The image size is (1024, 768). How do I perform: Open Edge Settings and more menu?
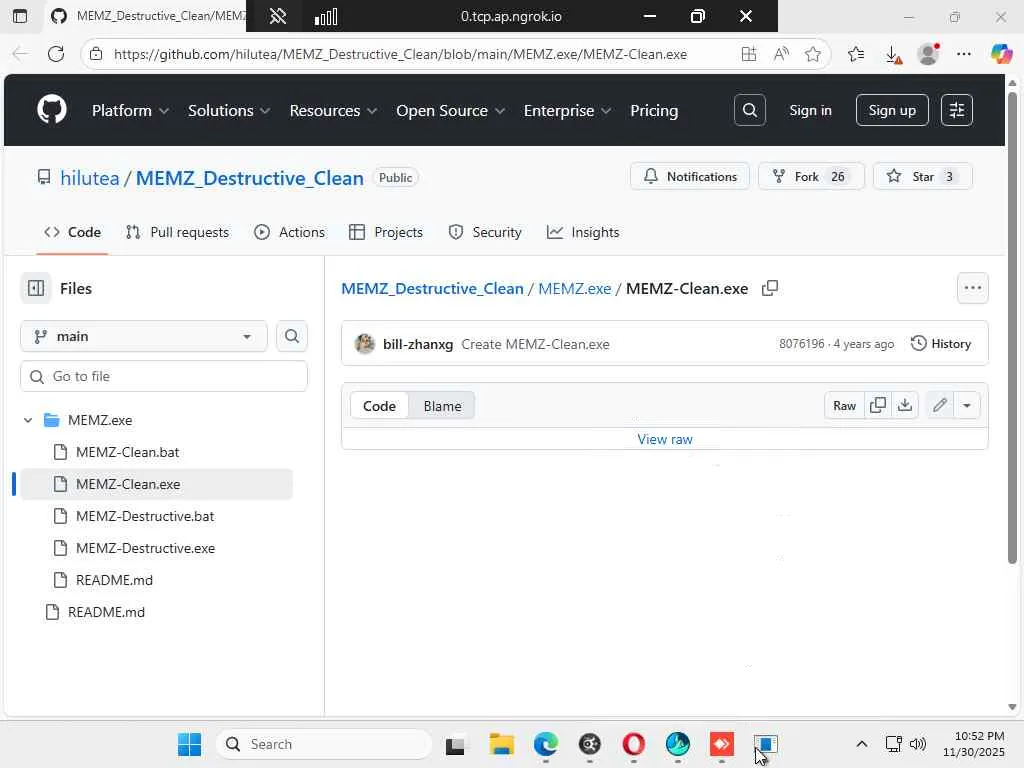coord(964,54)
